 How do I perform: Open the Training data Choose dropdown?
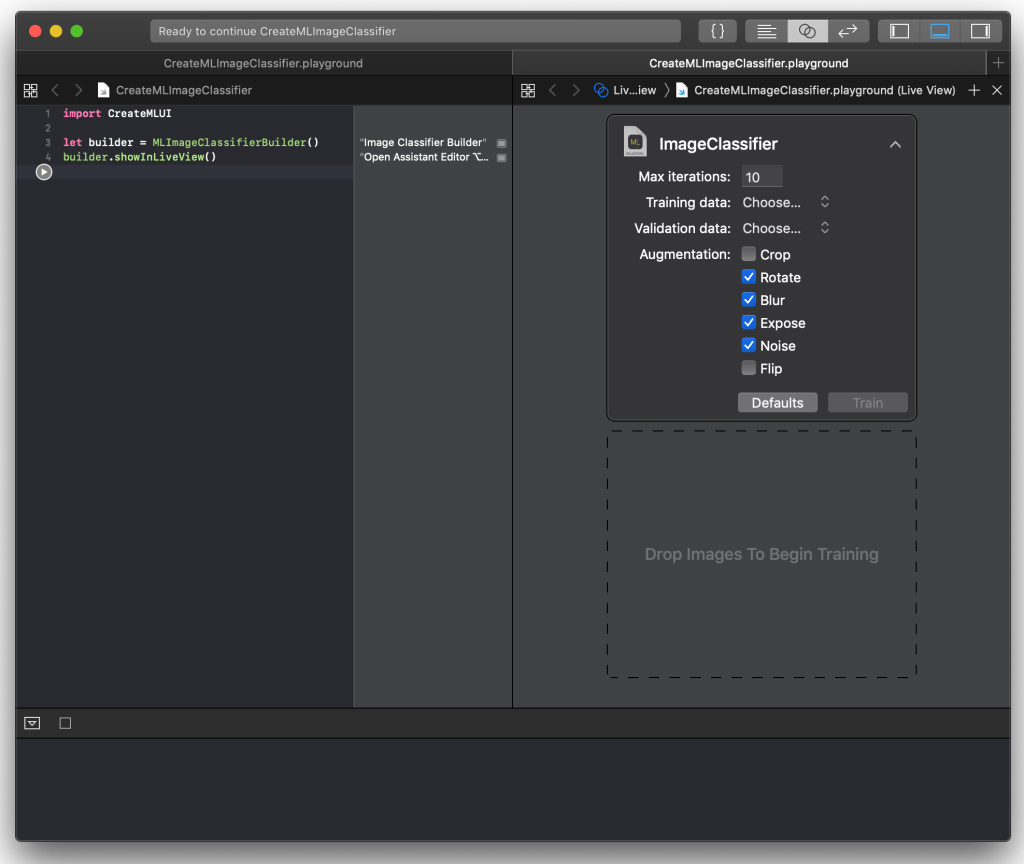786,202
